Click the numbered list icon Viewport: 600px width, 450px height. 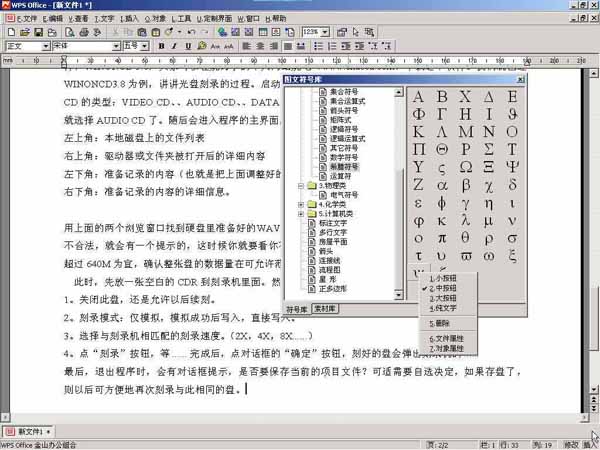[332, 46]
